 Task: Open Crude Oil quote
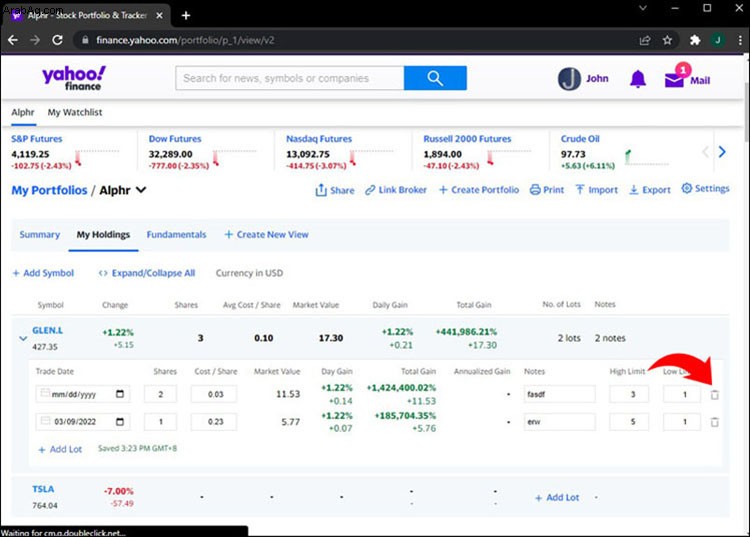point(580,139)
